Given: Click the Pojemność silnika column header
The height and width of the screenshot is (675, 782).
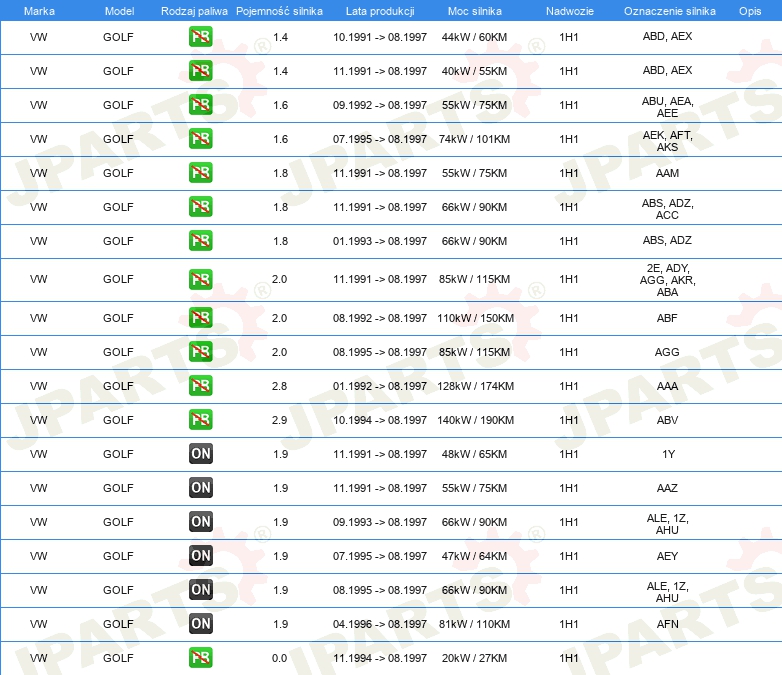Looking at the screenshot, I should click(279, 11).
